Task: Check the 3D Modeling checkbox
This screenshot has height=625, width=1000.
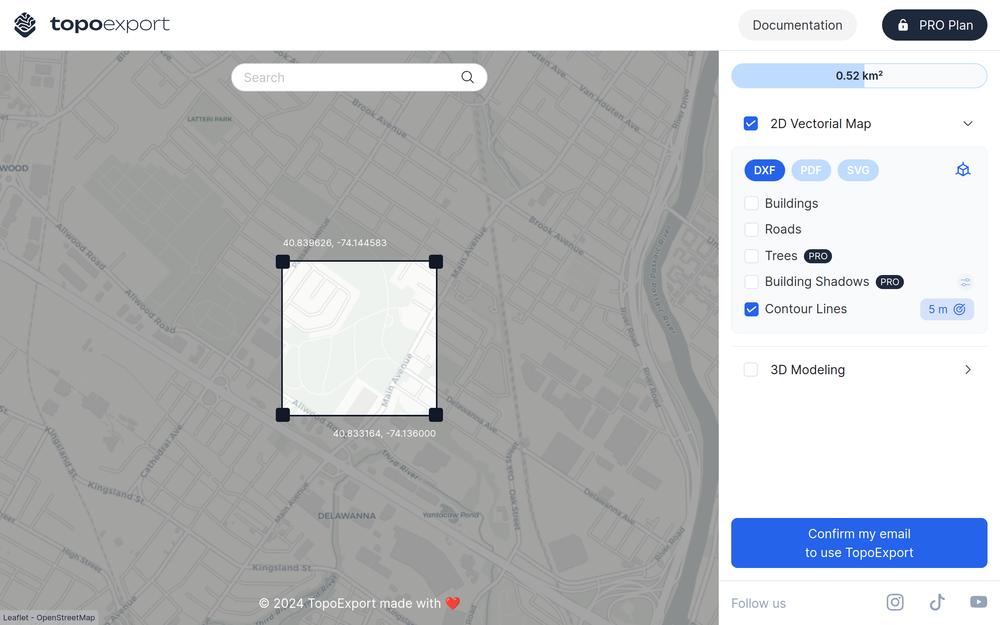Action: click(751, 370)
